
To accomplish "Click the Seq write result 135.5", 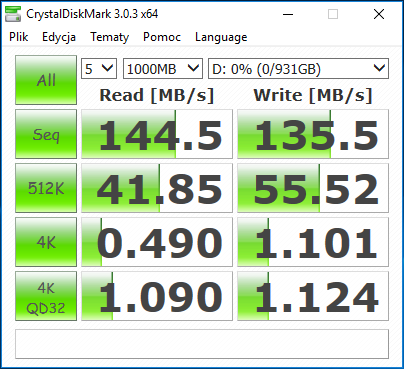I will click(x=313, y=134).
